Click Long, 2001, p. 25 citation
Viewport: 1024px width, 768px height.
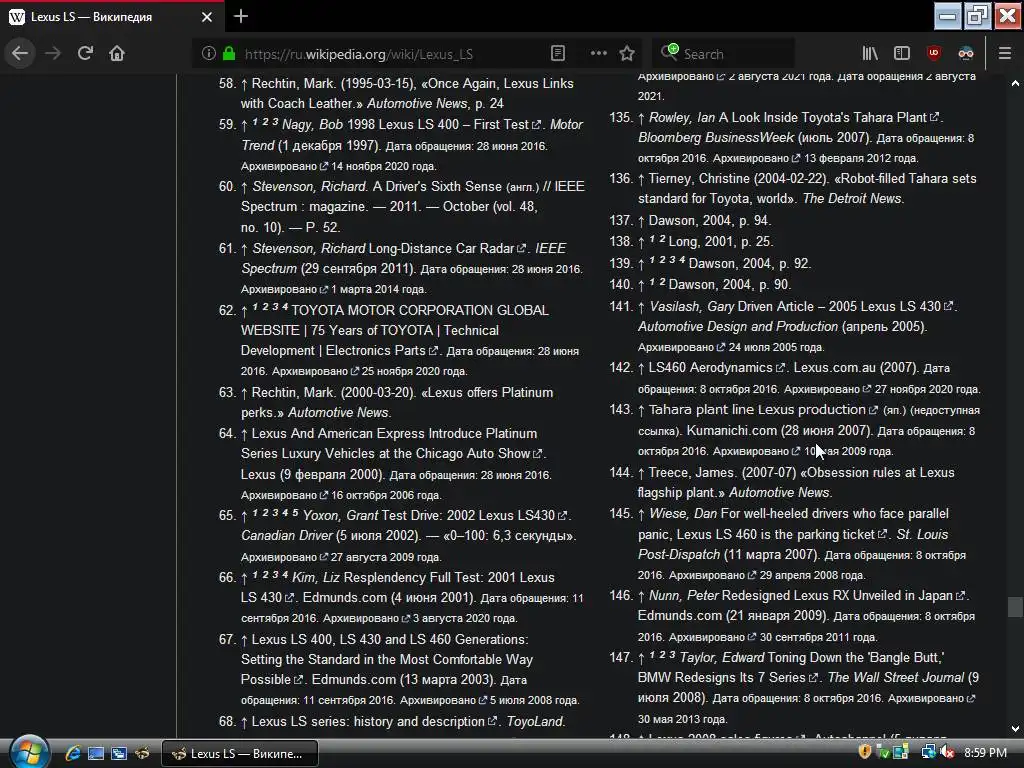(x=720, y=242)
